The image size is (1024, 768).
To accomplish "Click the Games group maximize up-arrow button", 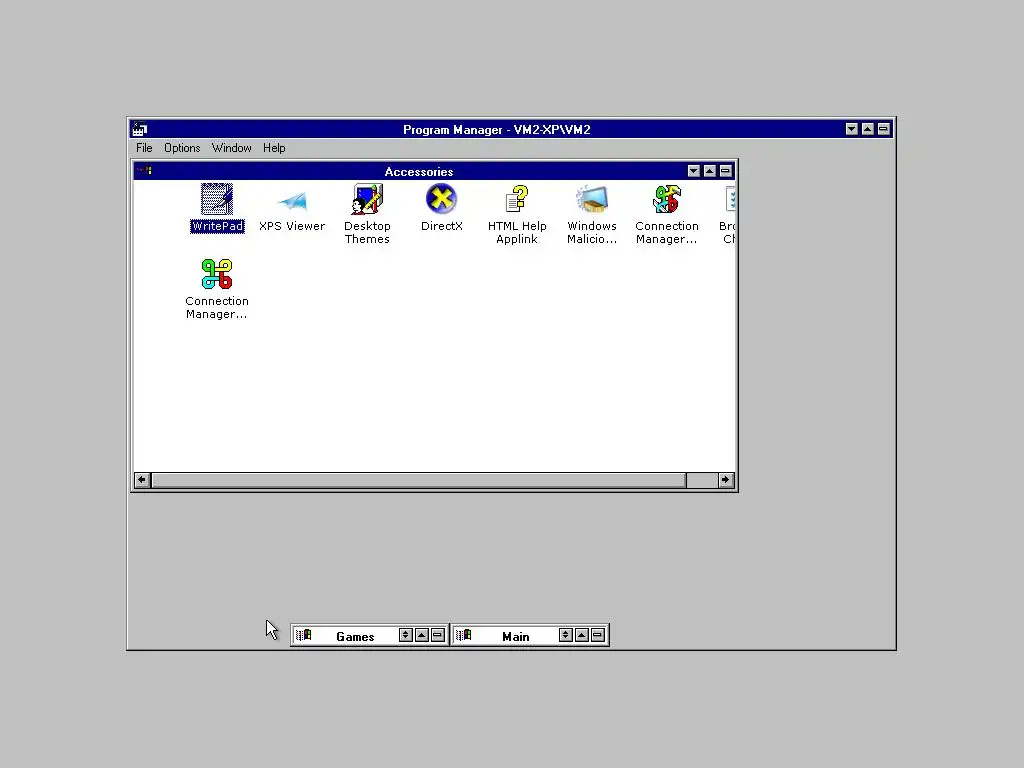I will pos(422,635).
